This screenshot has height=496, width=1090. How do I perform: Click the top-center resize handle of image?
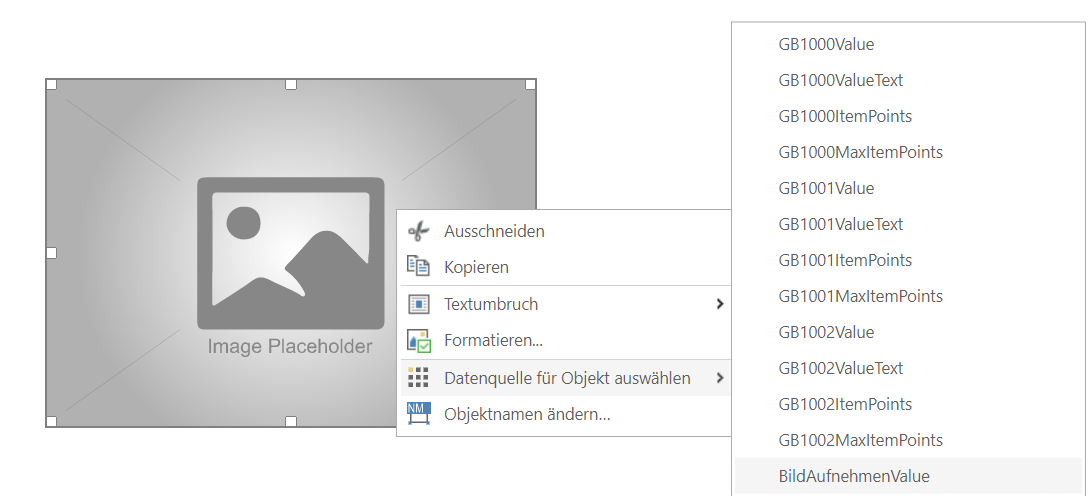point(291,85)
